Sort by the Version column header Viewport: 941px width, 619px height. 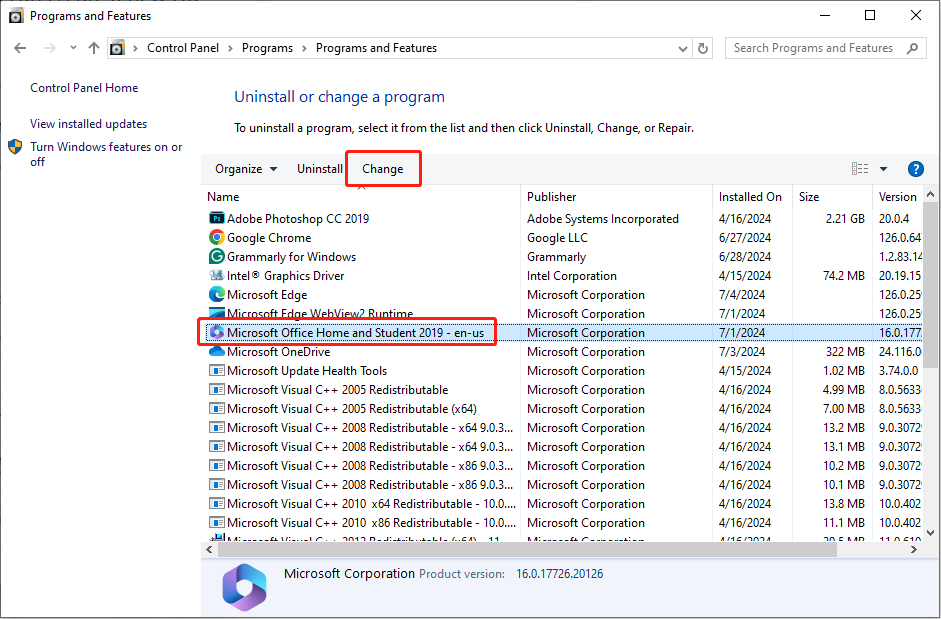897,197
